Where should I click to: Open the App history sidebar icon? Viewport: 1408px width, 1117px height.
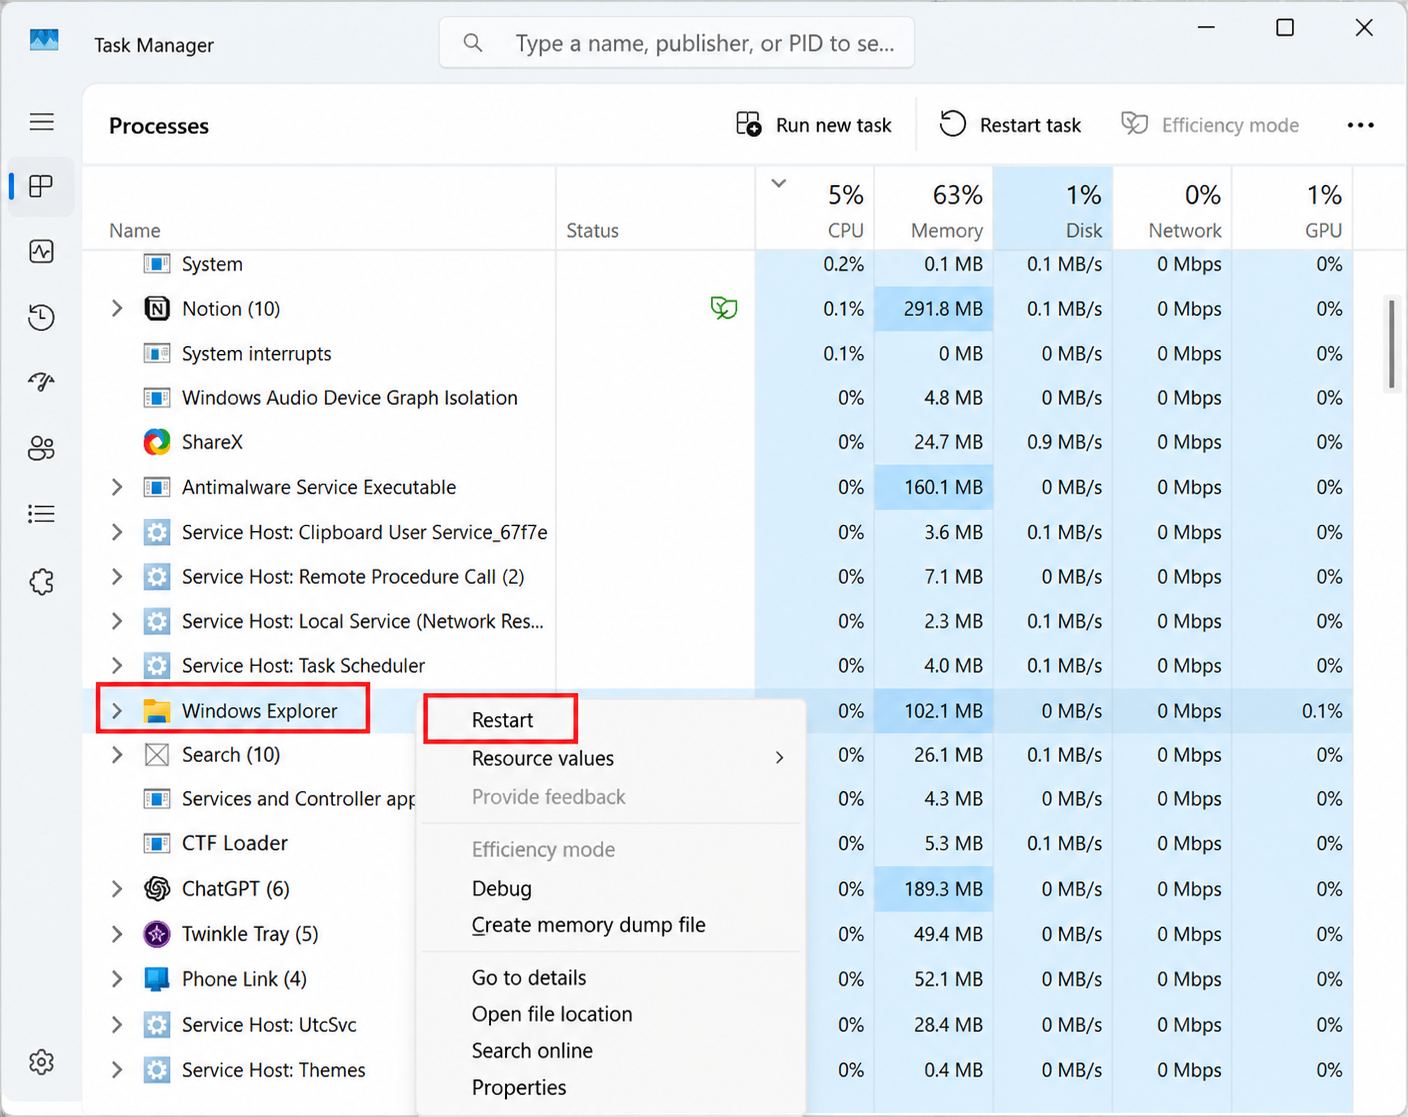click(x=42, y=317)
